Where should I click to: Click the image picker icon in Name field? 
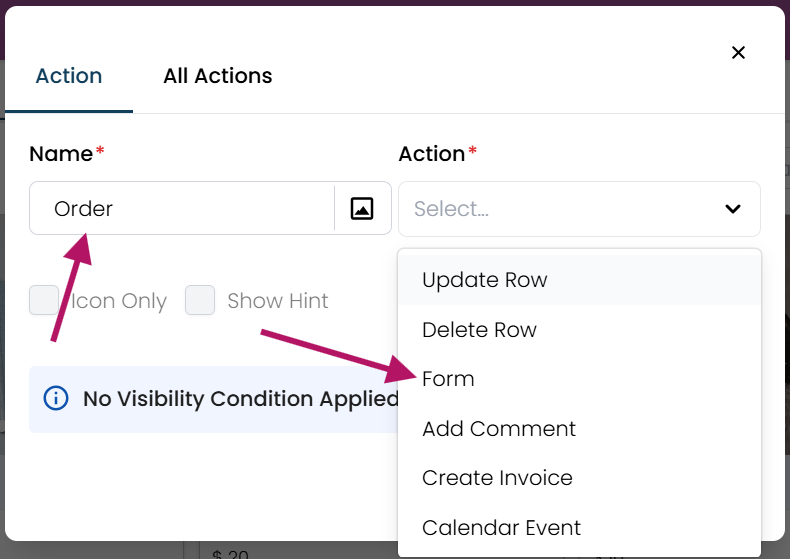click(362, 208)
